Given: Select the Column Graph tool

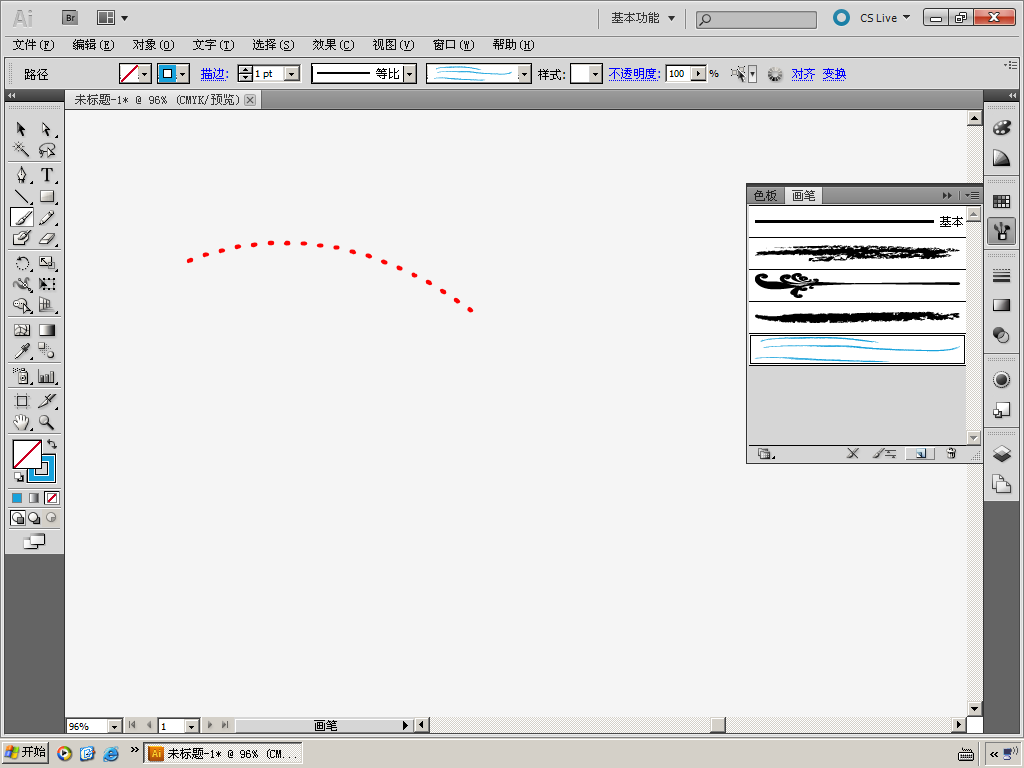Looking at the screenshot, I should [x=46, y=376].
